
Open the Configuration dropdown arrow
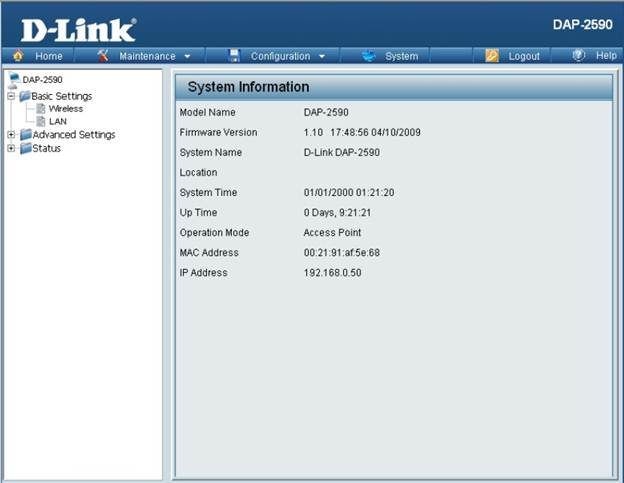tap(322, 56)
